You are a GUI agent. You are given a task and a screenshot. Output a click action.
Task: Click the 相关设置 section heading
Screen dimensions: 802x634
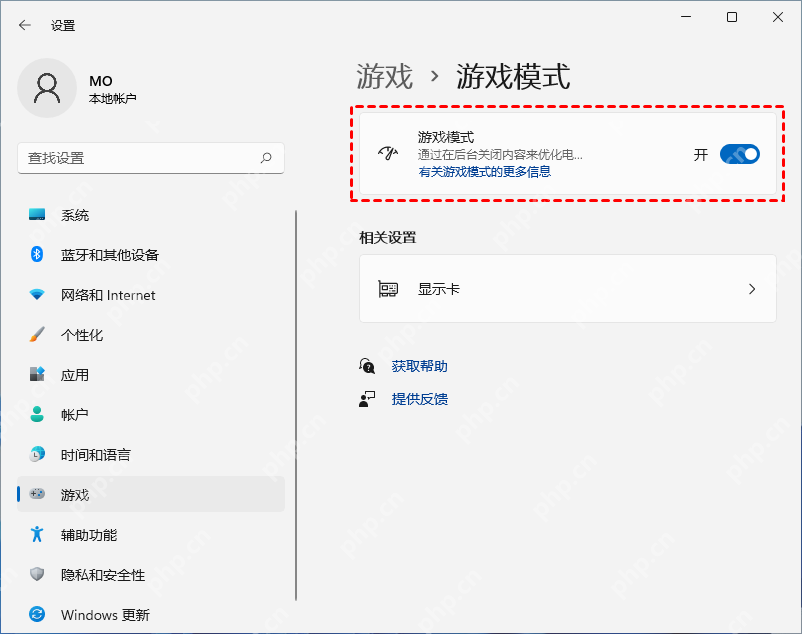pyautogui.click(x=388, y=237)
